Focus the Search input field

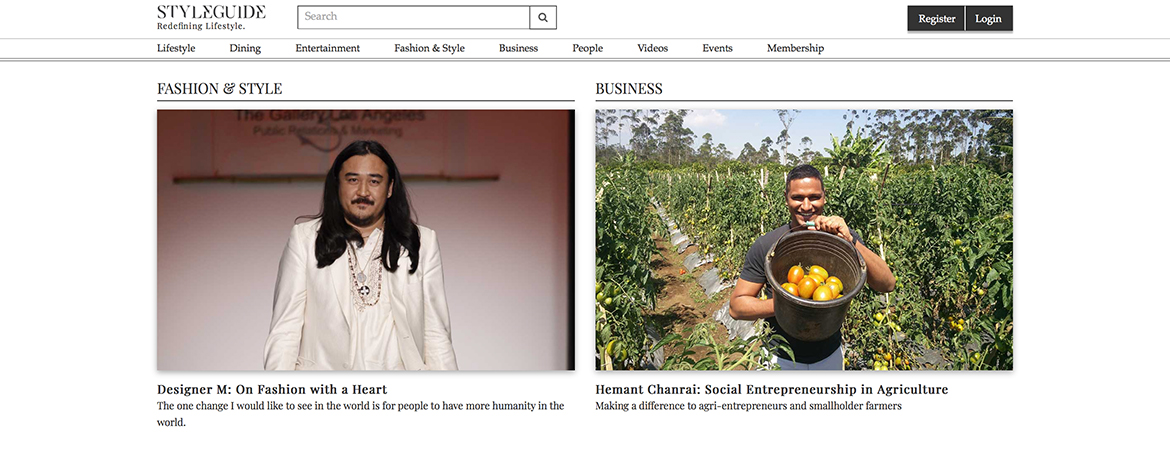[x=413, y=17]
